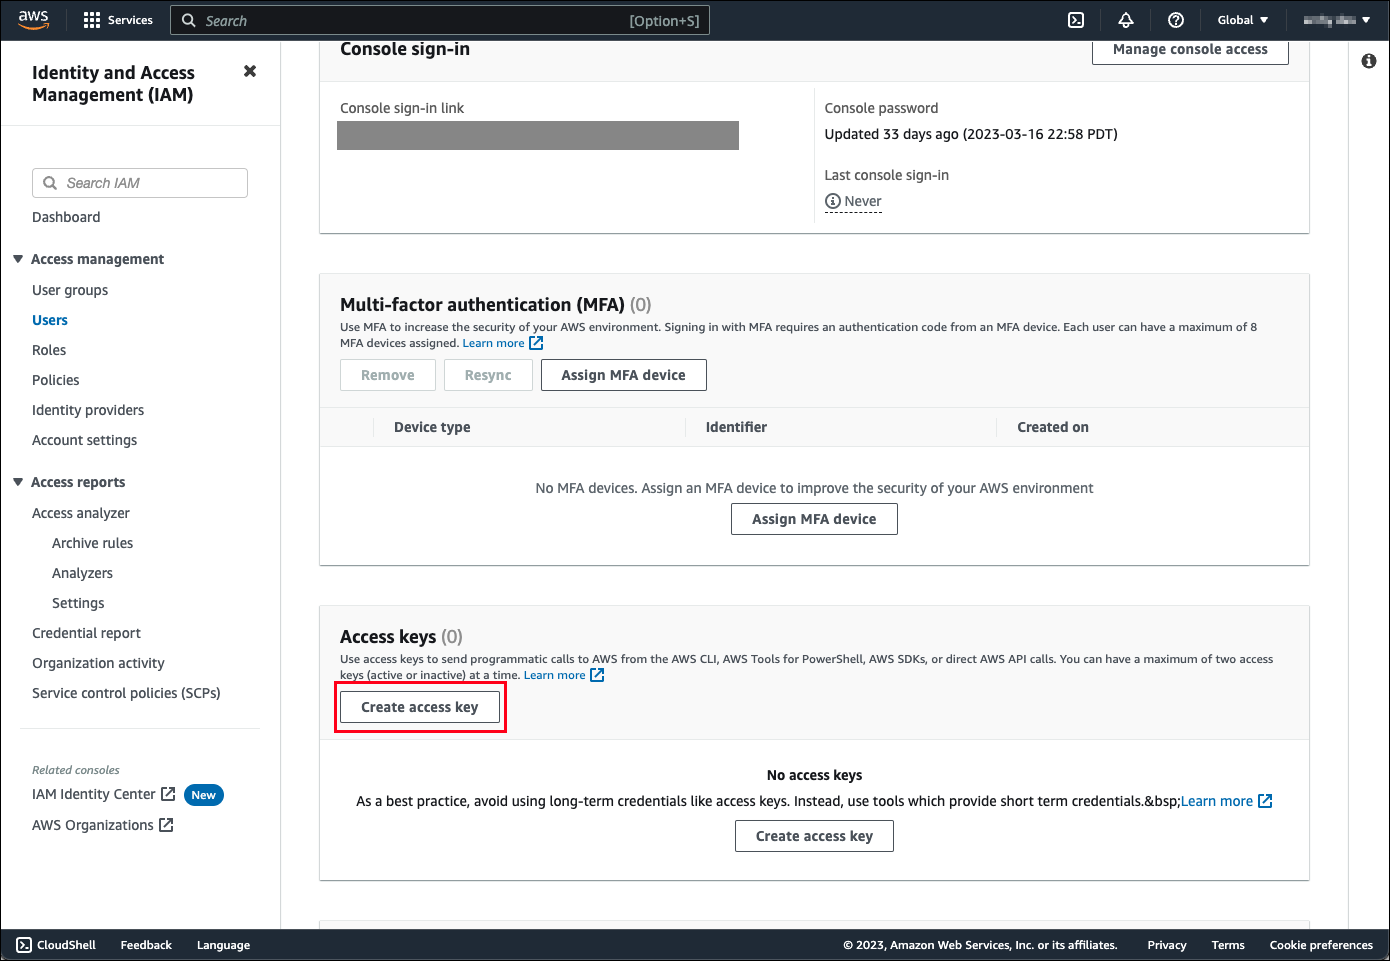Open Policies in the sidebar
The height and width of the screenshot is (961, 1390).
(x=56, y=380)
